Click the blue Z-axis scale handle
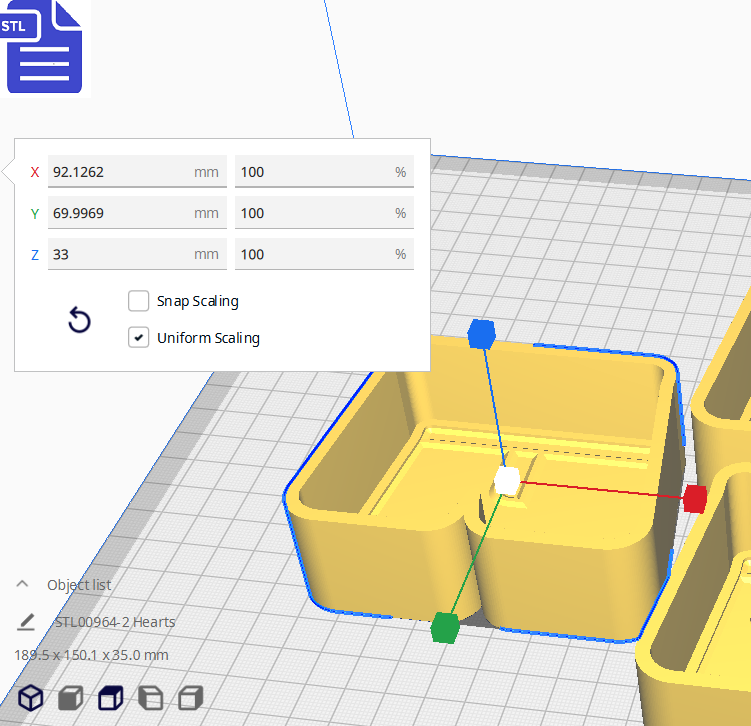 (482, 335)
